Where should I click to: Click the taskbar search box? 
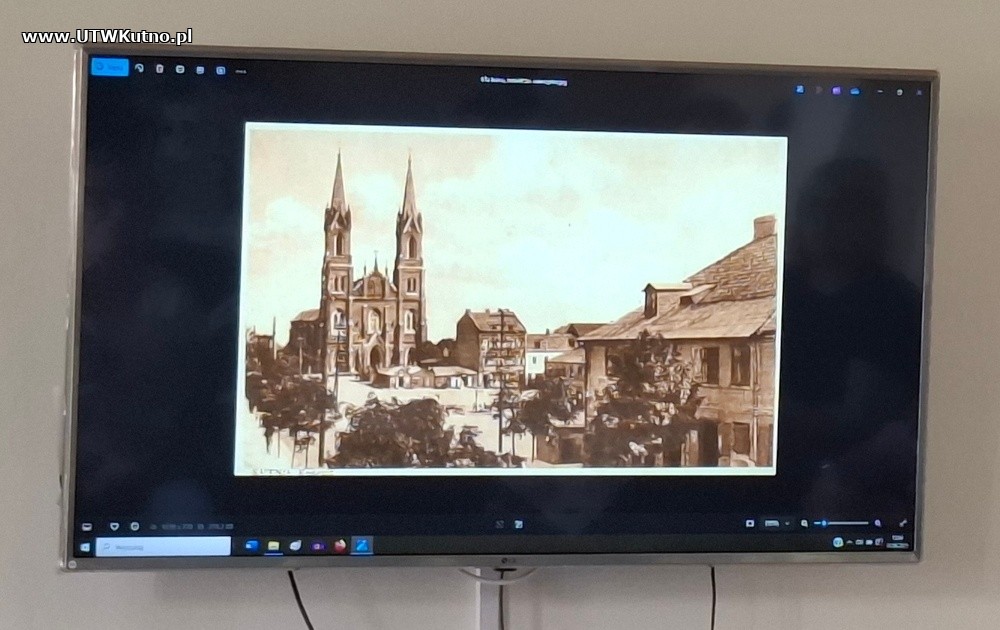[x=163, y=546]
